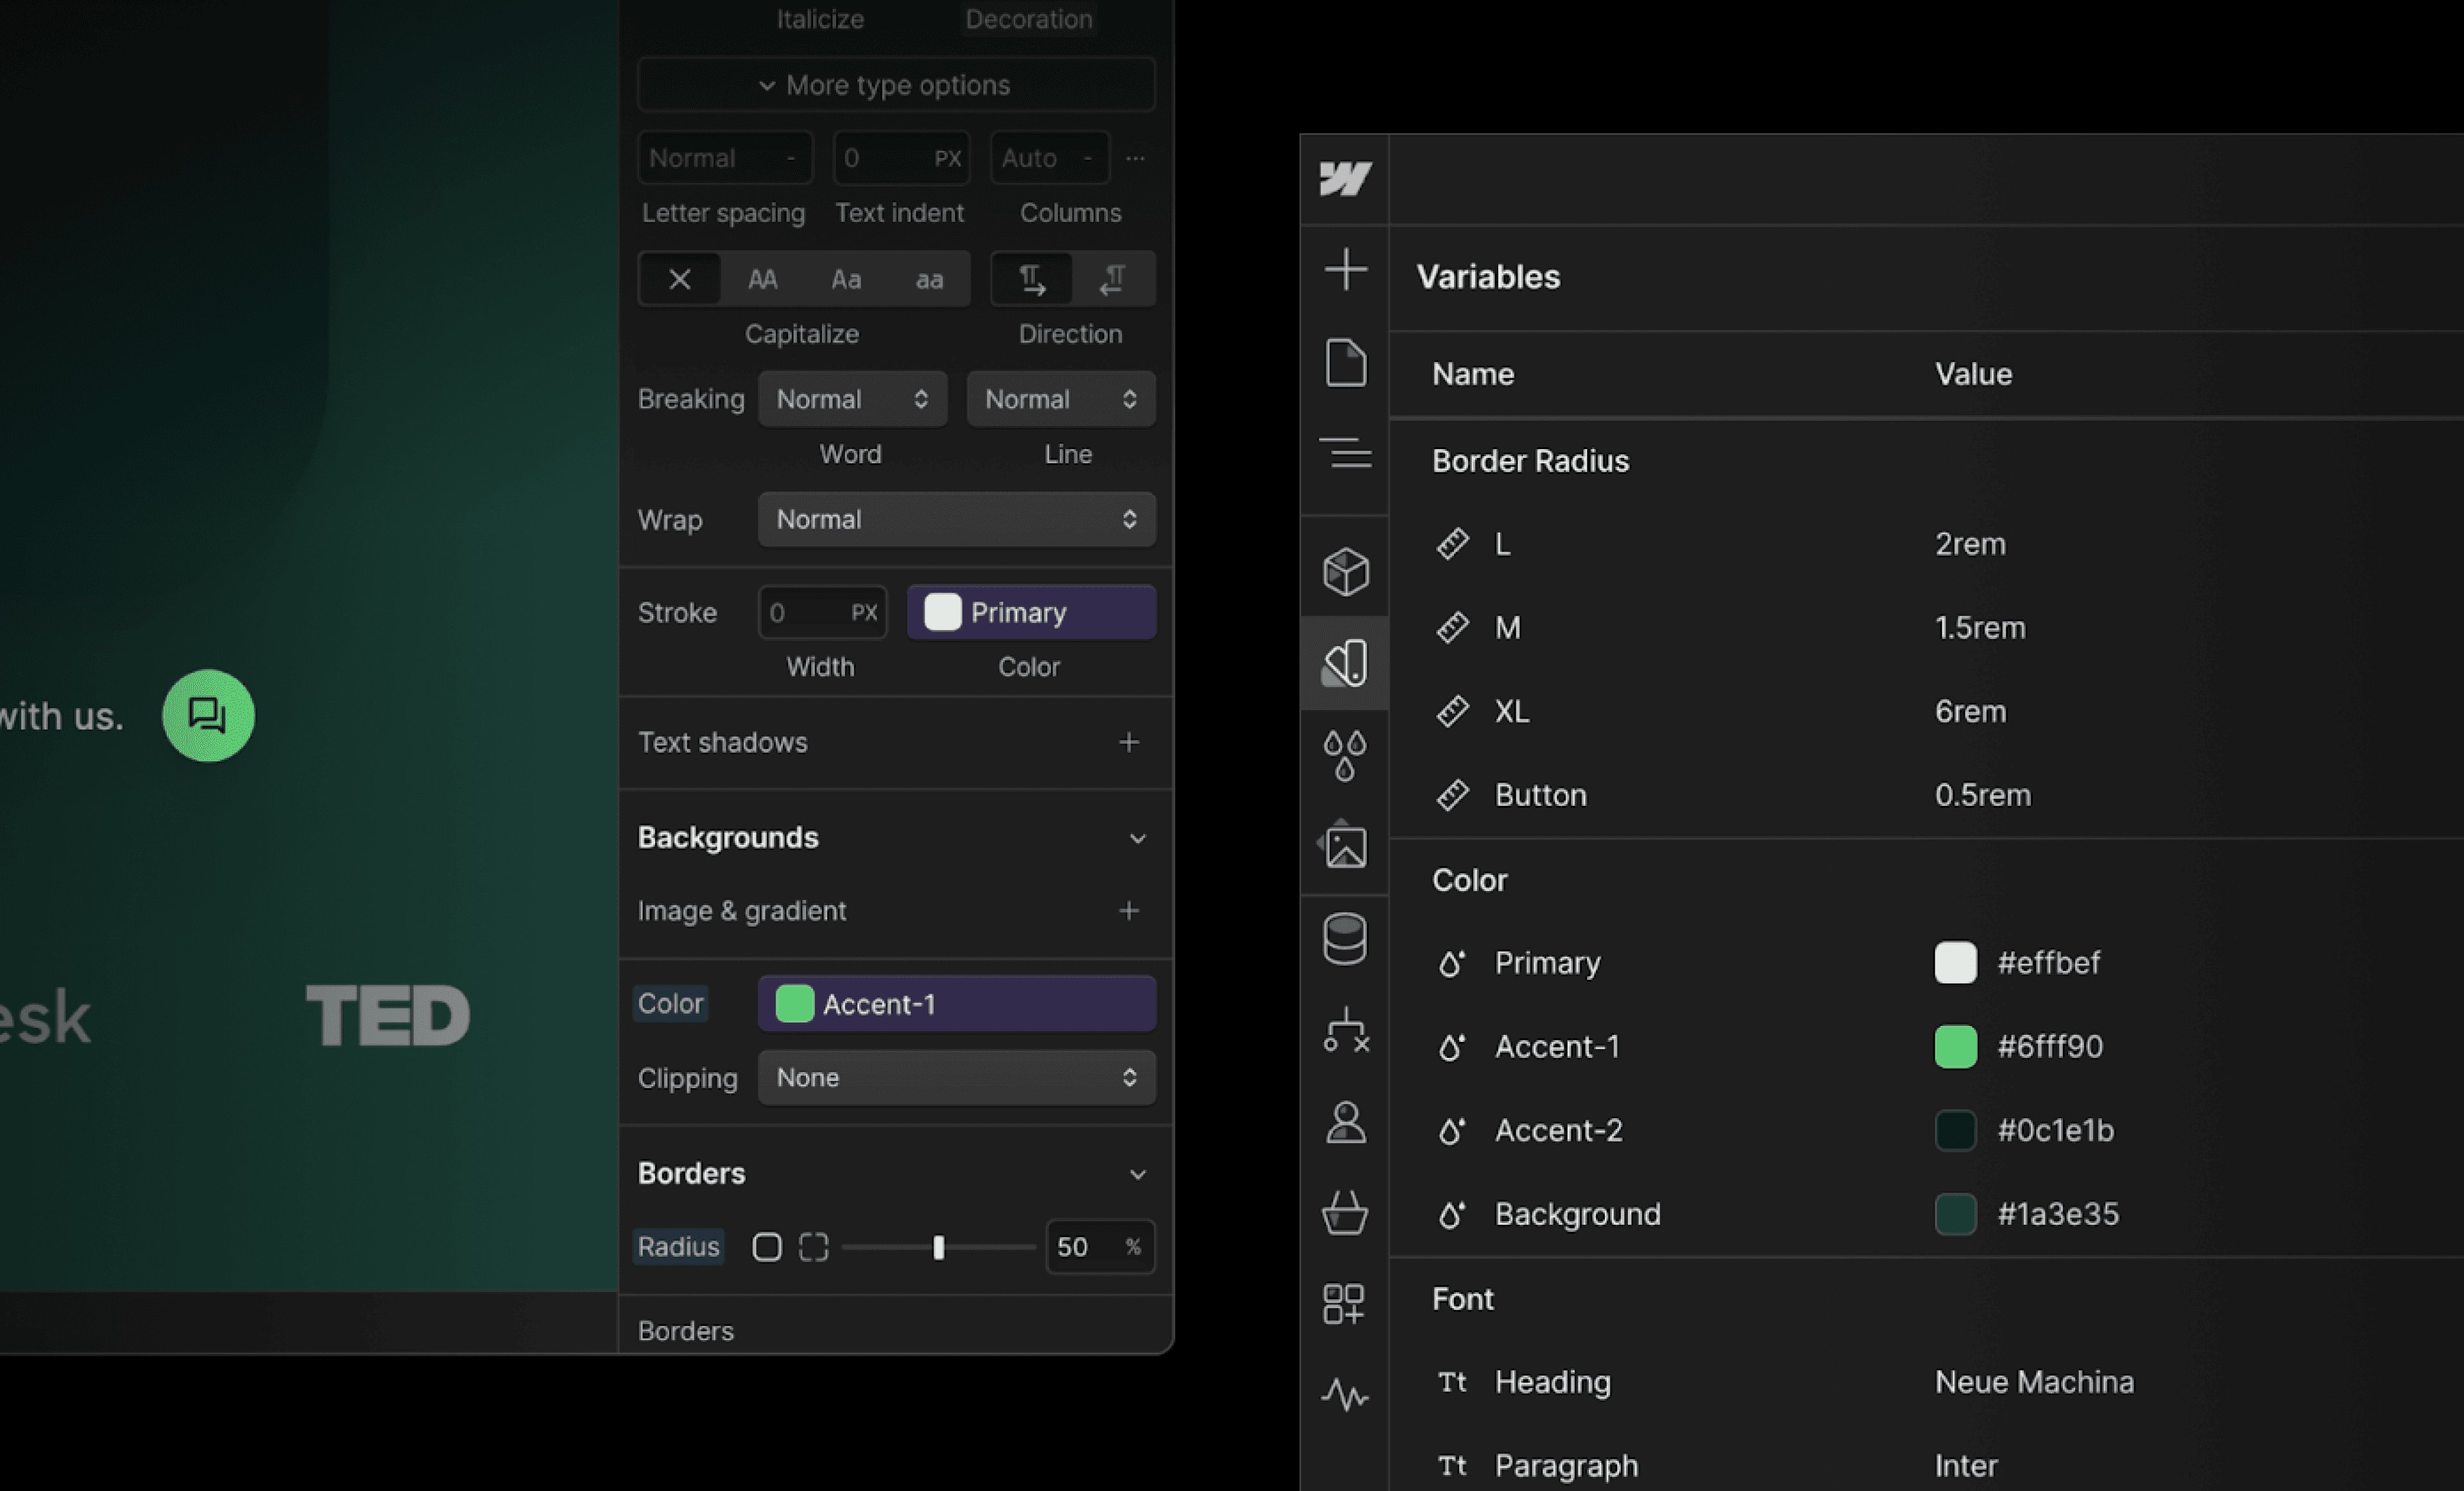Click More type options button

[x=896, y=85]
